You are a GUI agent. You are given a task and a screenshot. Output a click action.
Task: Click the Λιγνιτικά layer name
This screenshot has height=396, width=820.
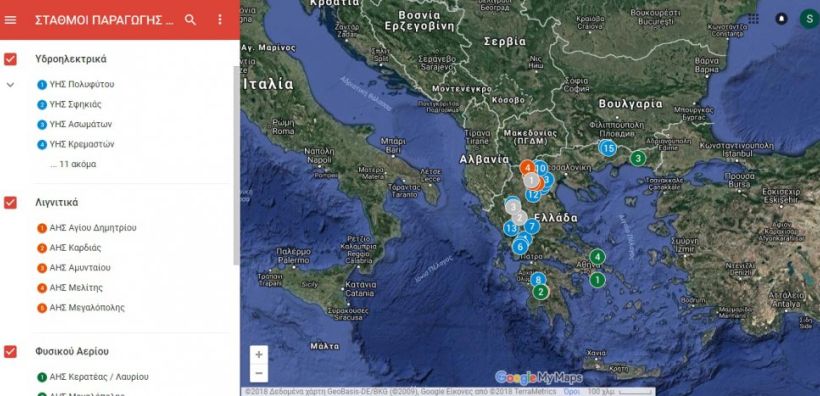click(57, 202)
